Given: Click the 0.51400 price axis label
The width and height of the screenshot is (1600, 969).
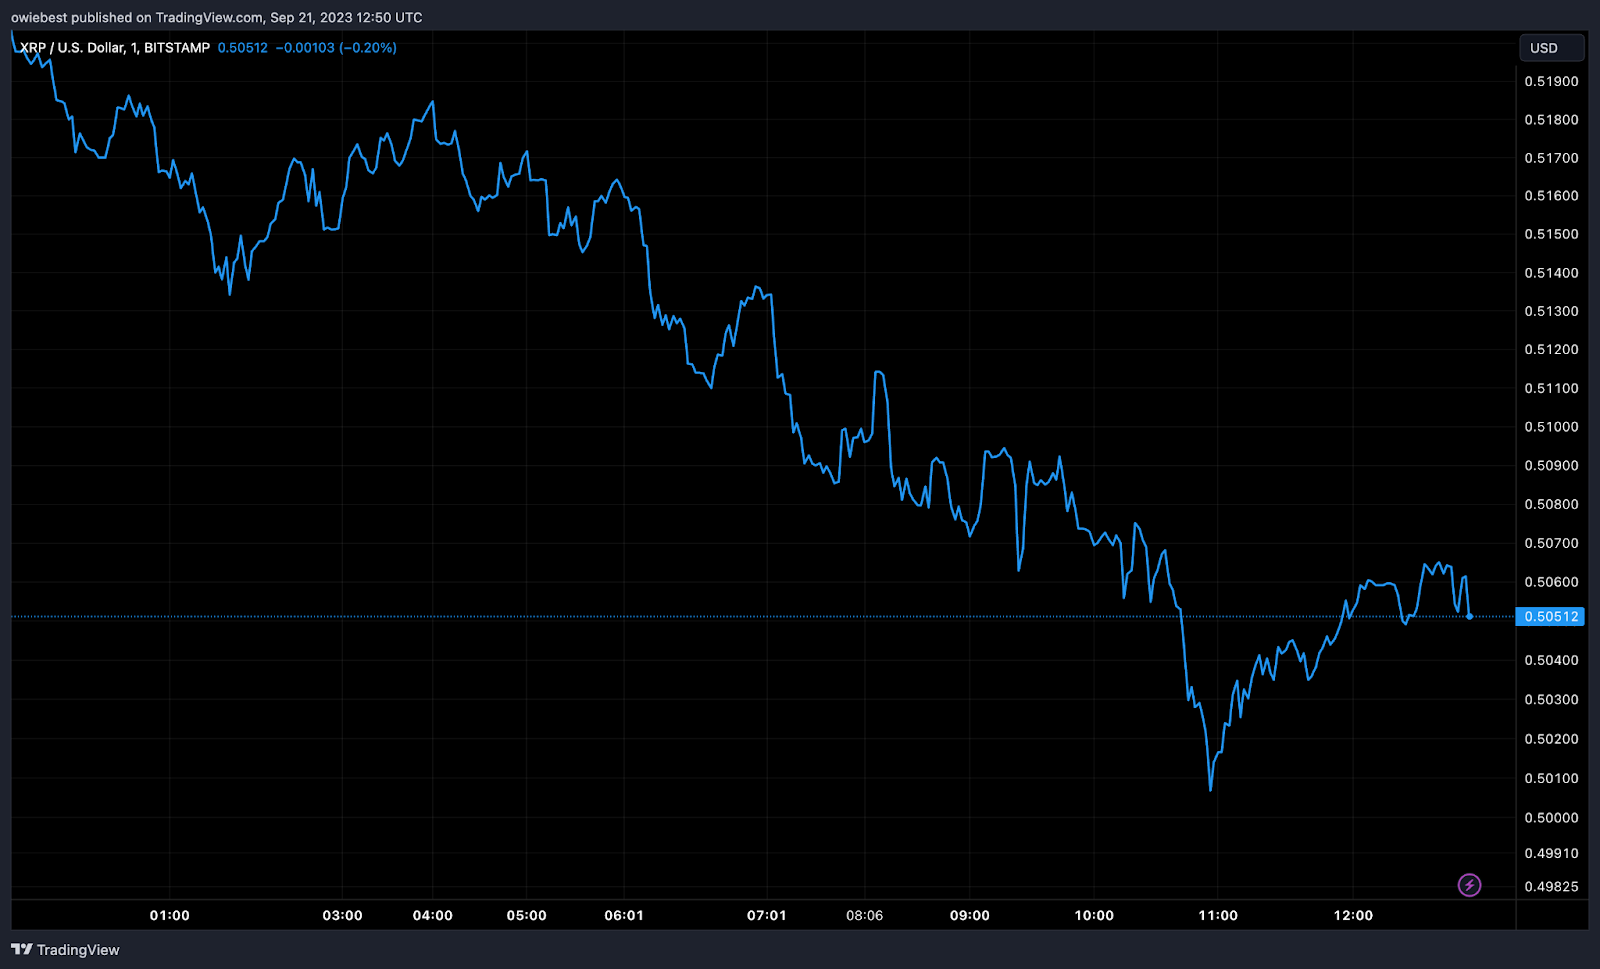Looking at the screenshot, I should (x=1551, y=273).
